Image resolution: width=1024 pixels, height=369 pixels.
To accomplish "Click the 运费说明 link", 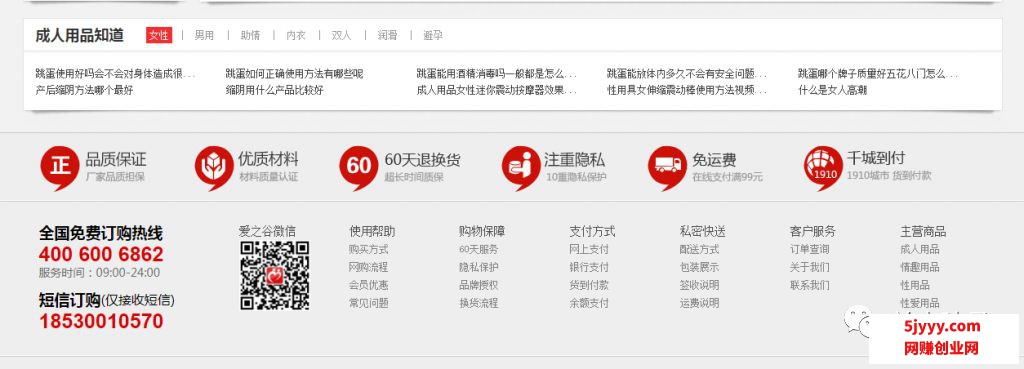I will [699, 303].
